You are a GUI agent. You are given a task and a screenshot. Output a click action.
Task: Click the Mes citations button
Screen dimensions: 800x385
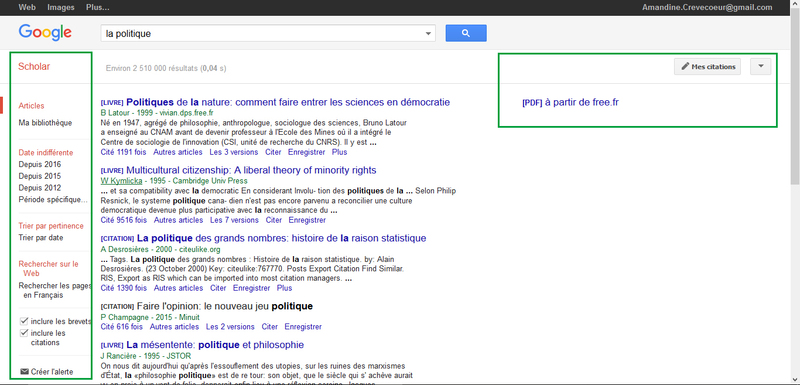(707, 66)
